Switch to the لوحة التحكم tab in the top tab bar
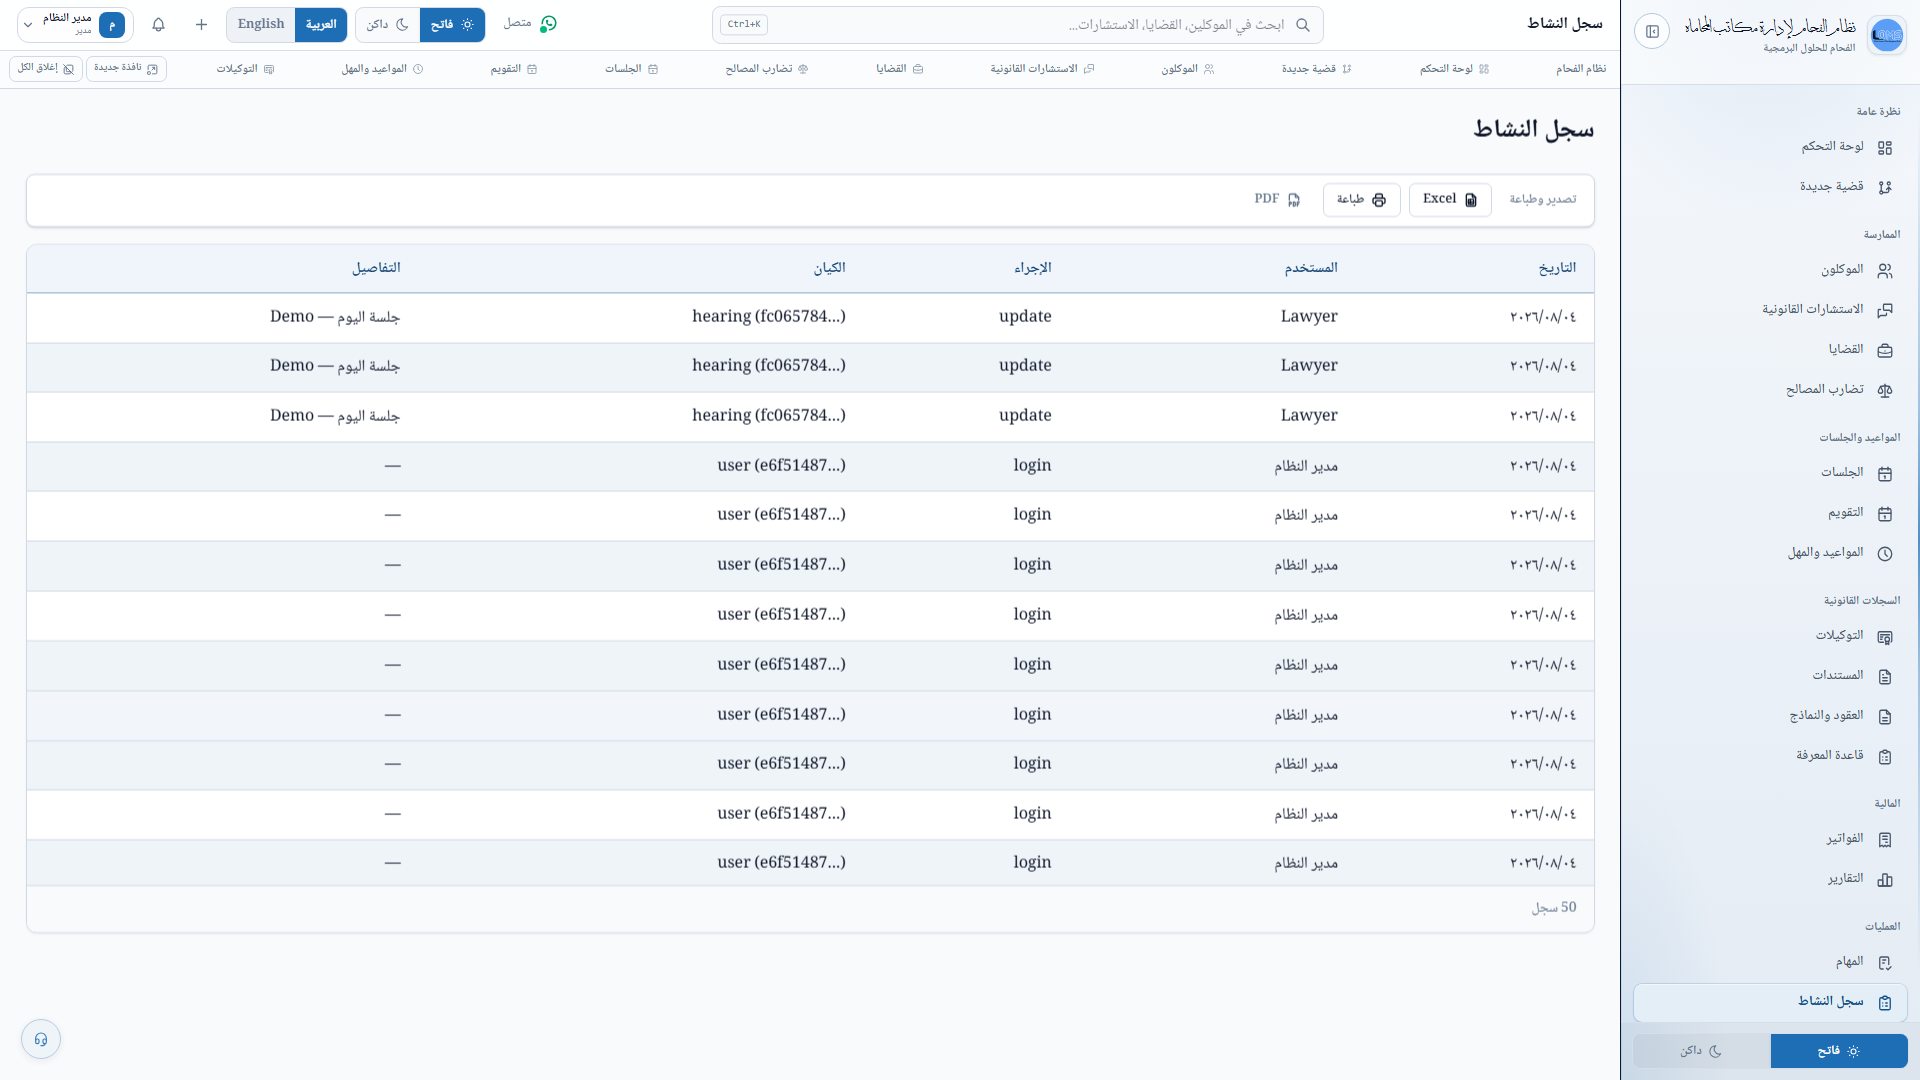 tap(1455, 69)
